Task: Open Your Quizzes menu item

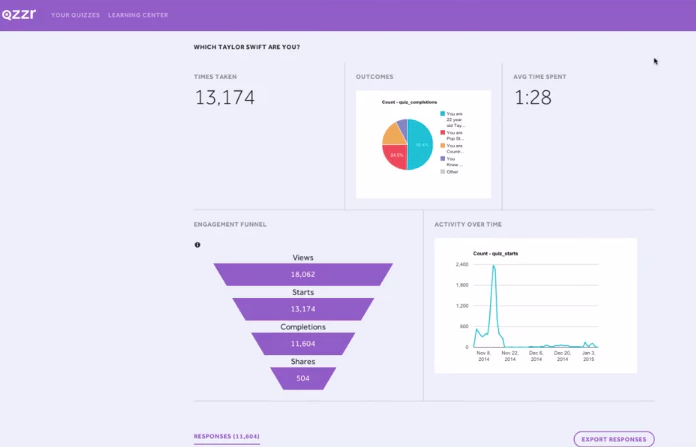Action: (75, 15)
